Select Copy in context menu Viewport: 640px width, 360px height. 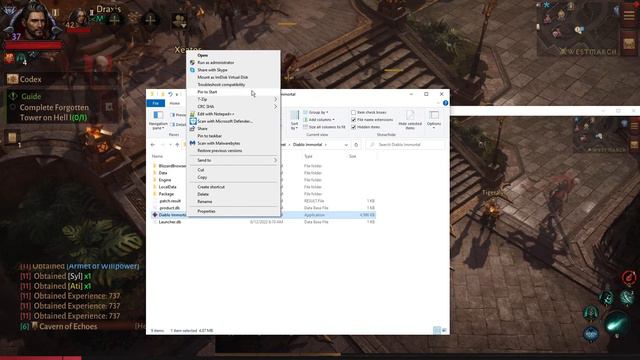pyautogui.click(x=202, y=177)
